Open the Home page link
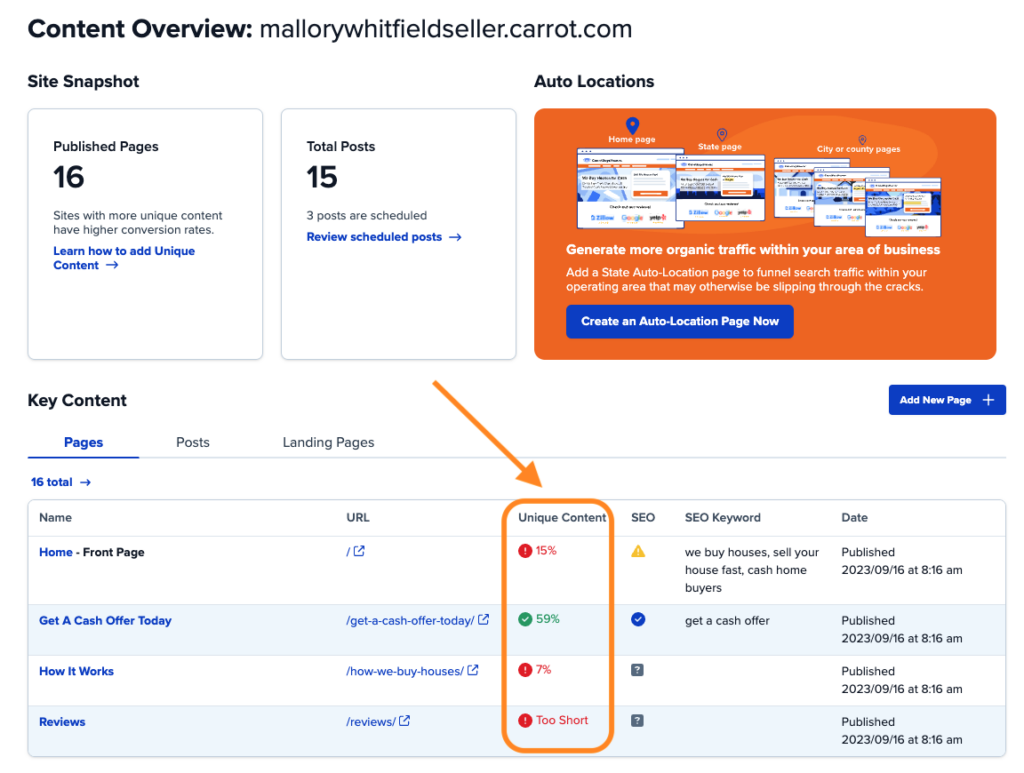The height and width of the screenshot is (773, 1024). click(x=56, y=552)
